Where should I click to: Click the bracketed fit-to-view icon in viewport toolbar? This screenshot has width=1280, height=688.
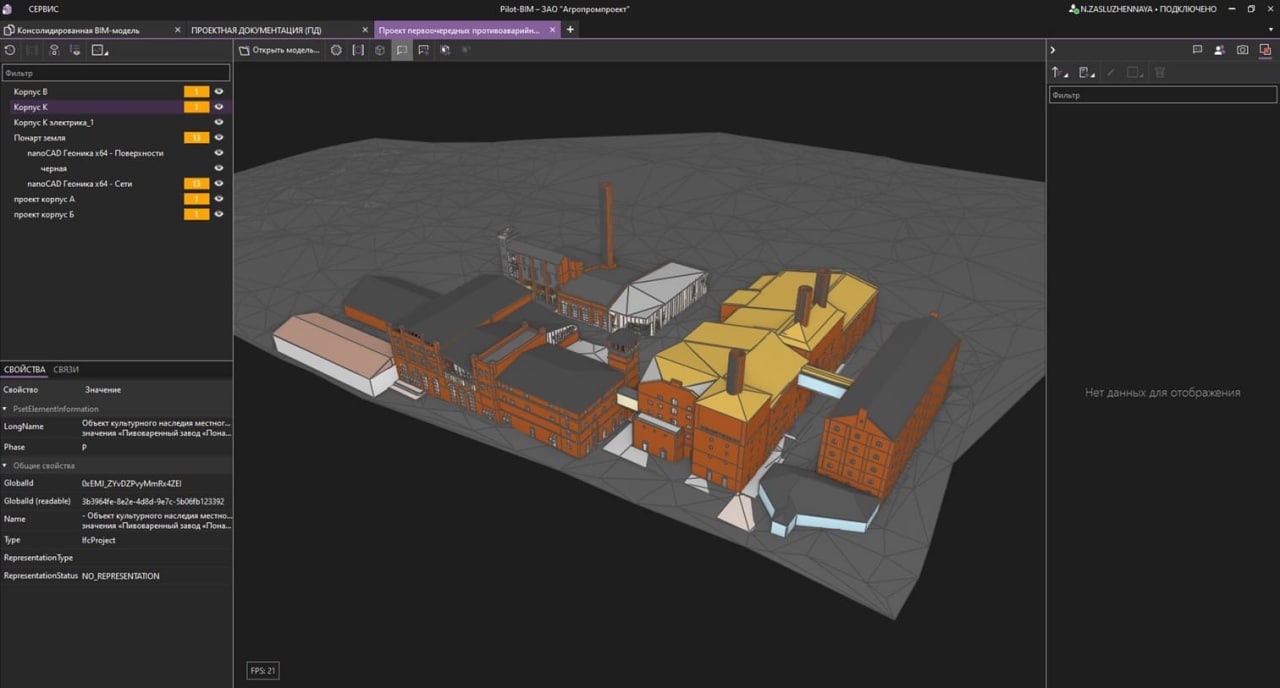(358, 50)
